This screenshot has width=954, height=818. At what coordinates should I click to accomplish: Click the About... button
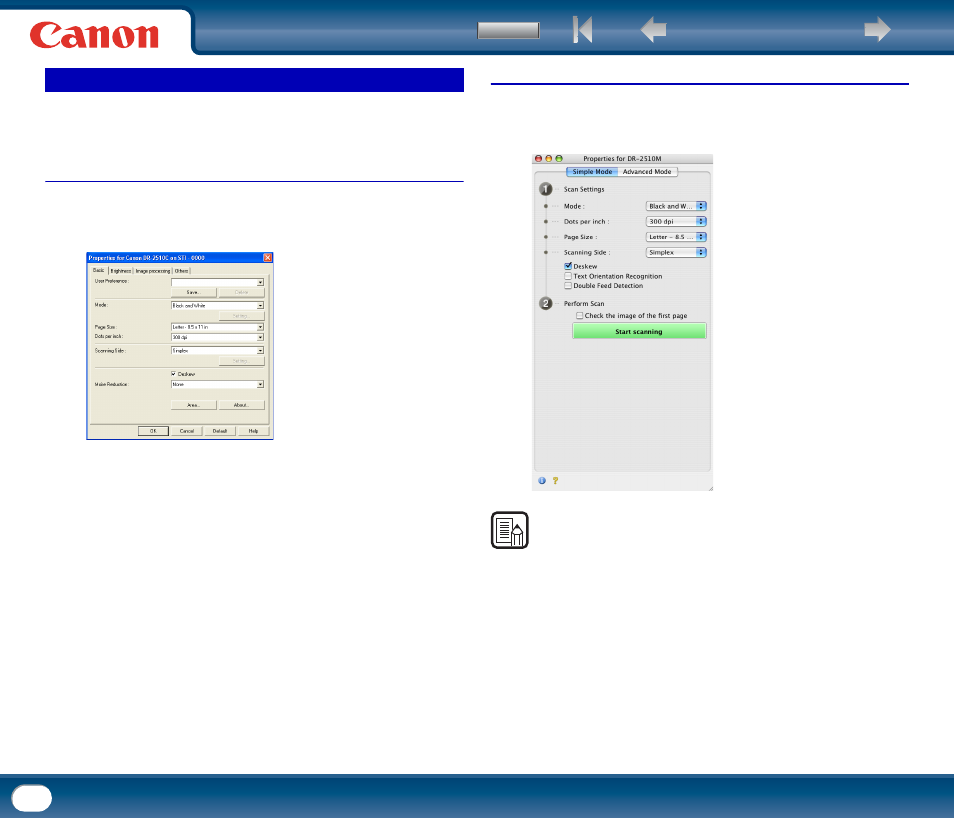pyautogui.click(x=242, y=405)
